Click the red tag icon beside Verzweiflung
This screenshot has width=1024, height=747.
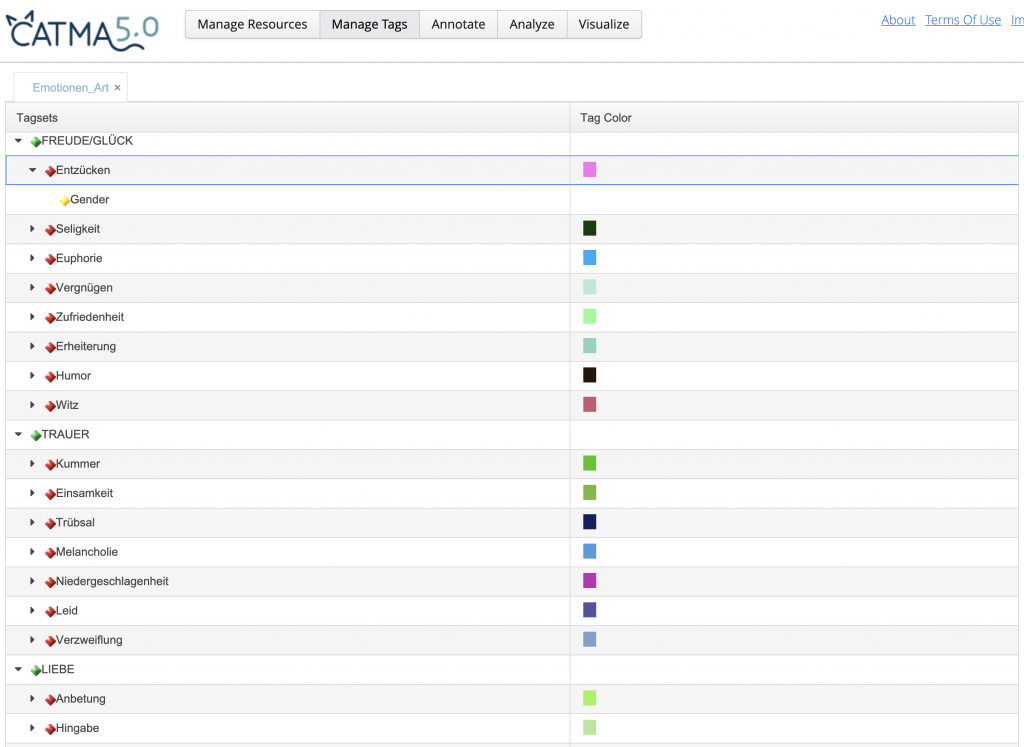tap(50, 641)
